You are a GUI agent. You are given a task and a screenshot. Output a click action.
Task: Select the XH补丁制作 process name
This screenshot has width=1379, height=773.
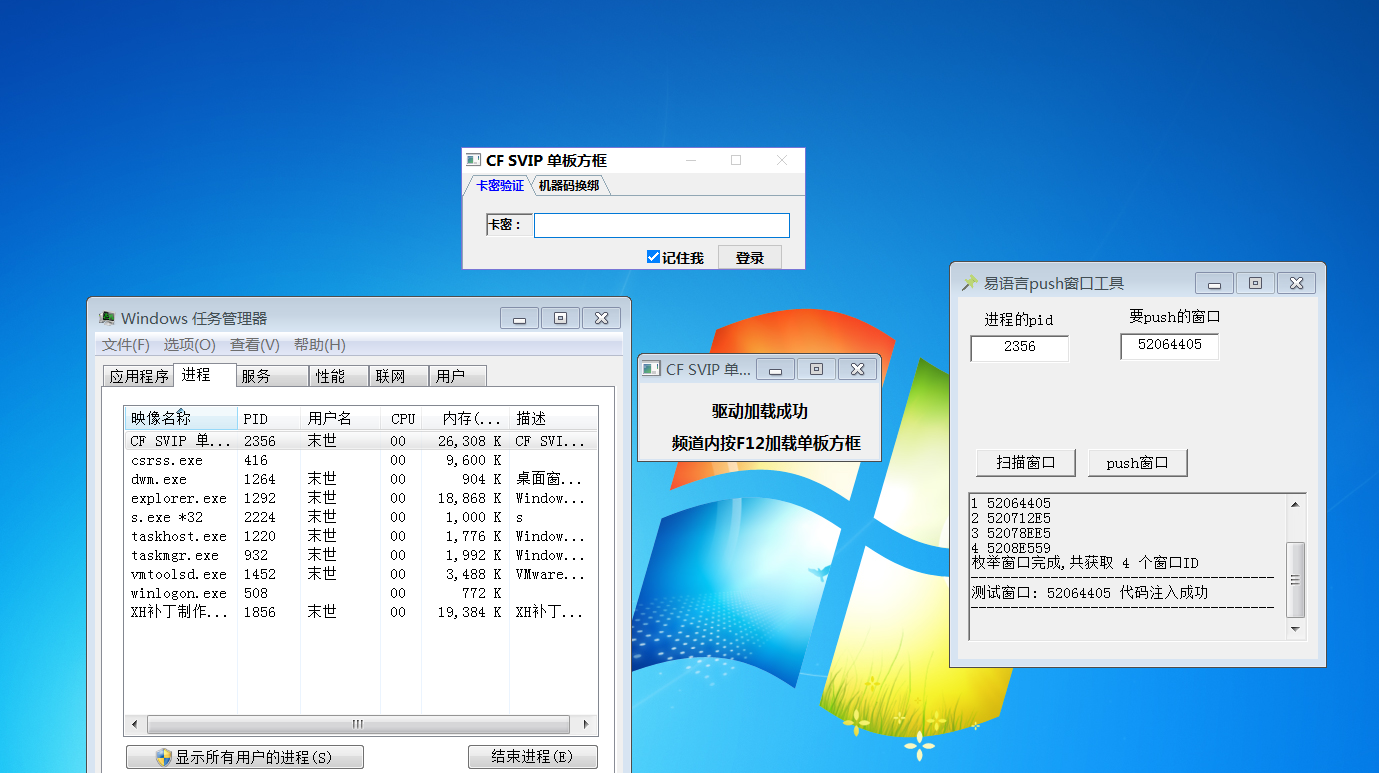click(181, 612)
